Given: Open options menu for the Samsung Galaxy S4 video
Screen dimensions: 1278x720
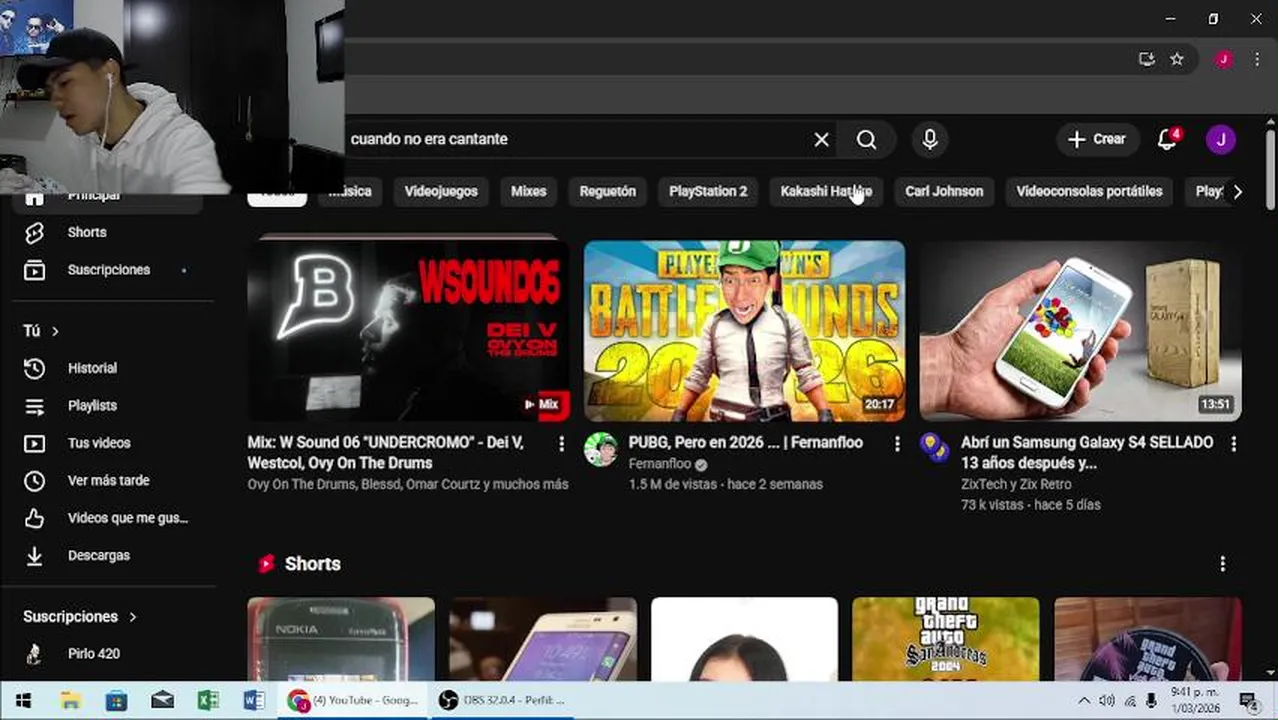Looking at the screenshot, I should pyautogui.click(x=1233, y=443).
